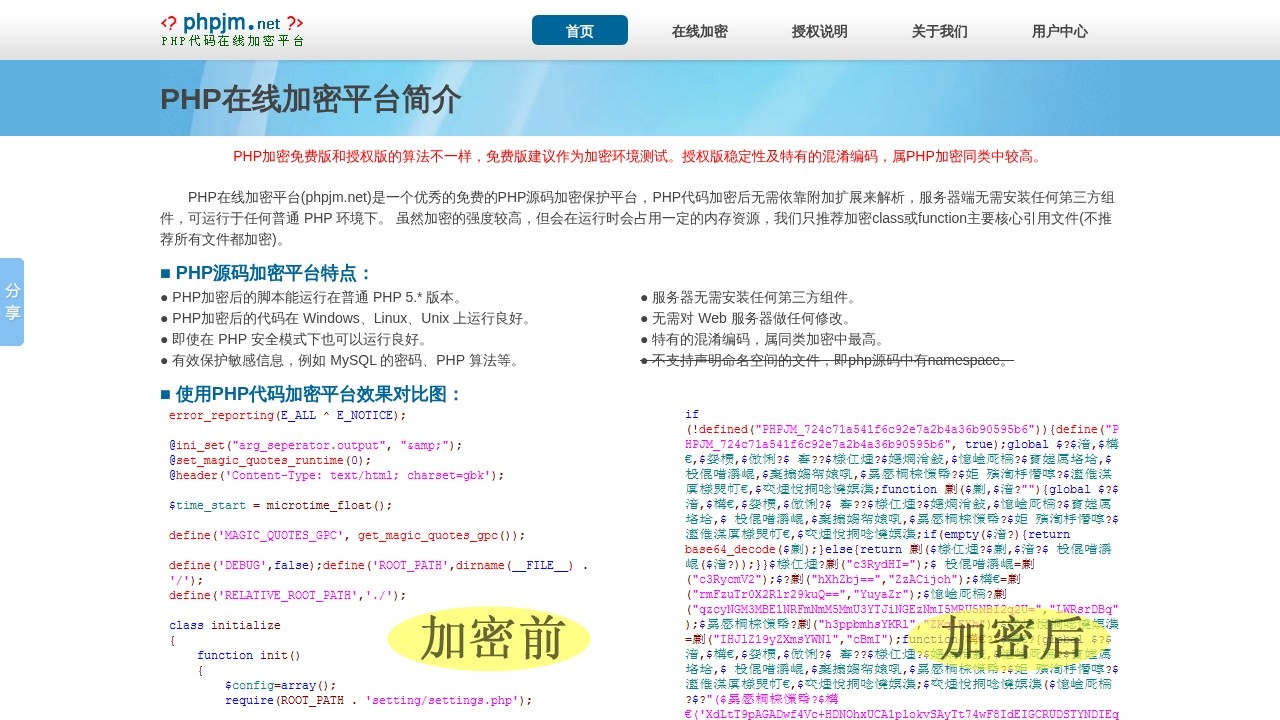
Task: Open the 授权说明 page link
Action: [819, 31]
